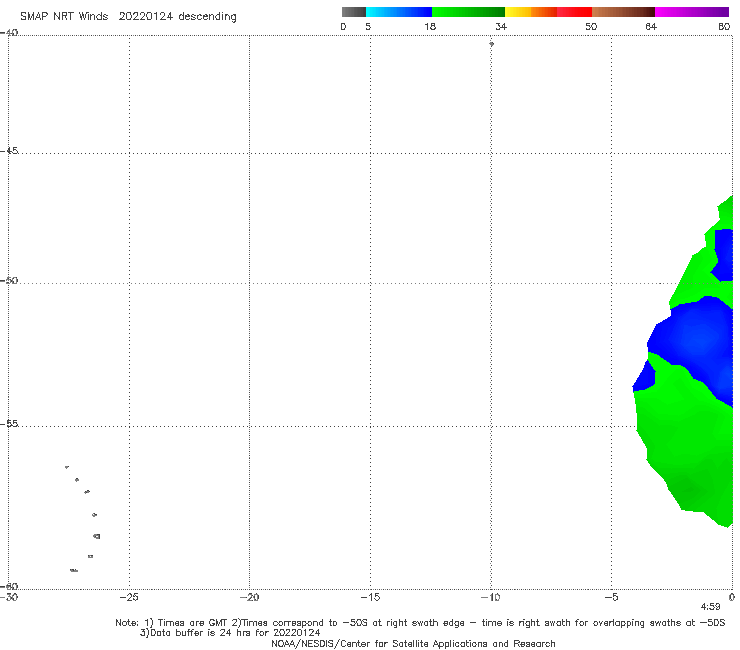740x650 pixels.
Task: Click the colorbar label "64"
Action: [x=651, y=26]
